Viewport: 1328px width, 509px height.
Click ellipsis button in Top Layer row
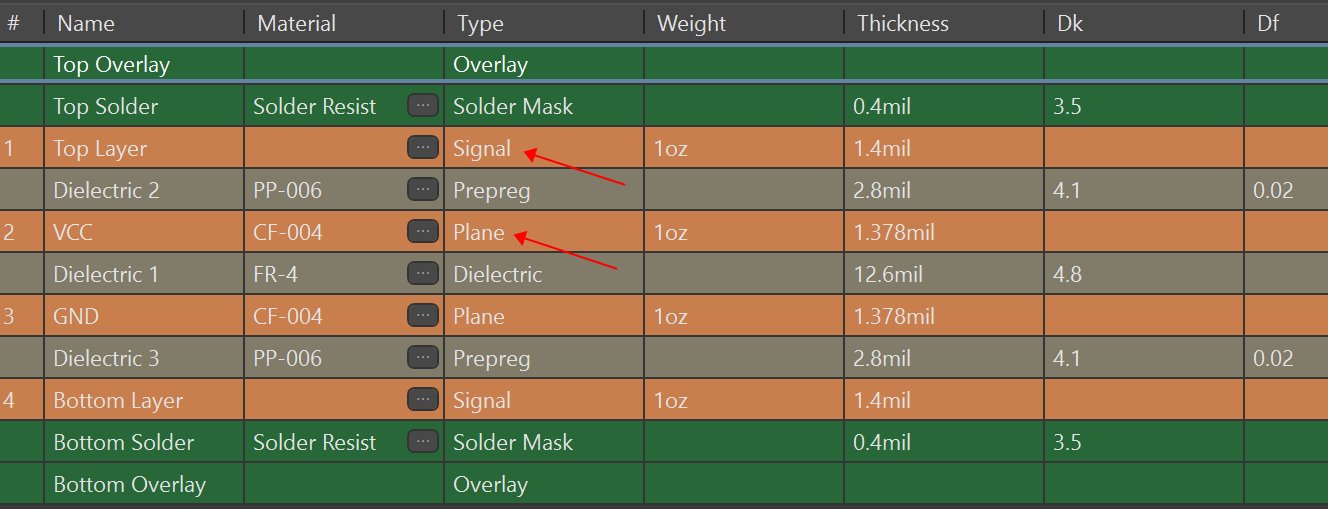[x=423, y=147]
